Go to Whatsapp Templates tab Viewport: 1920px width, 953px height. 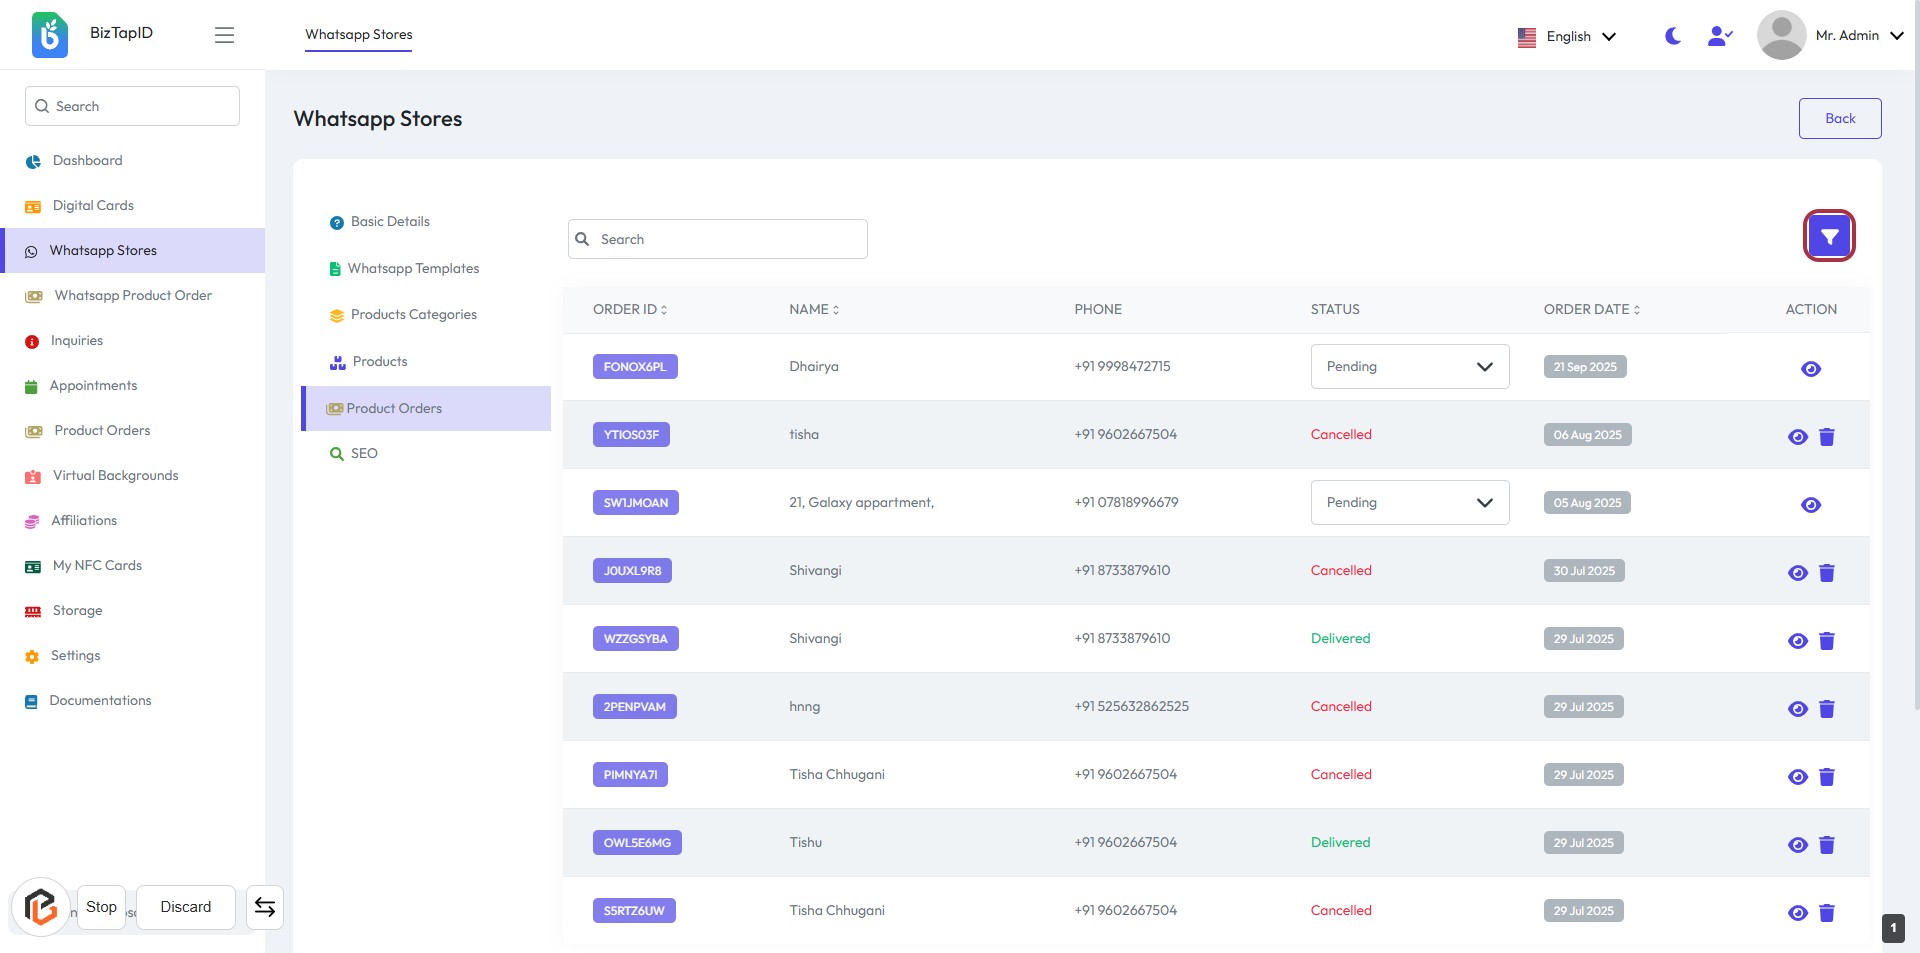[x=412, y=269]
